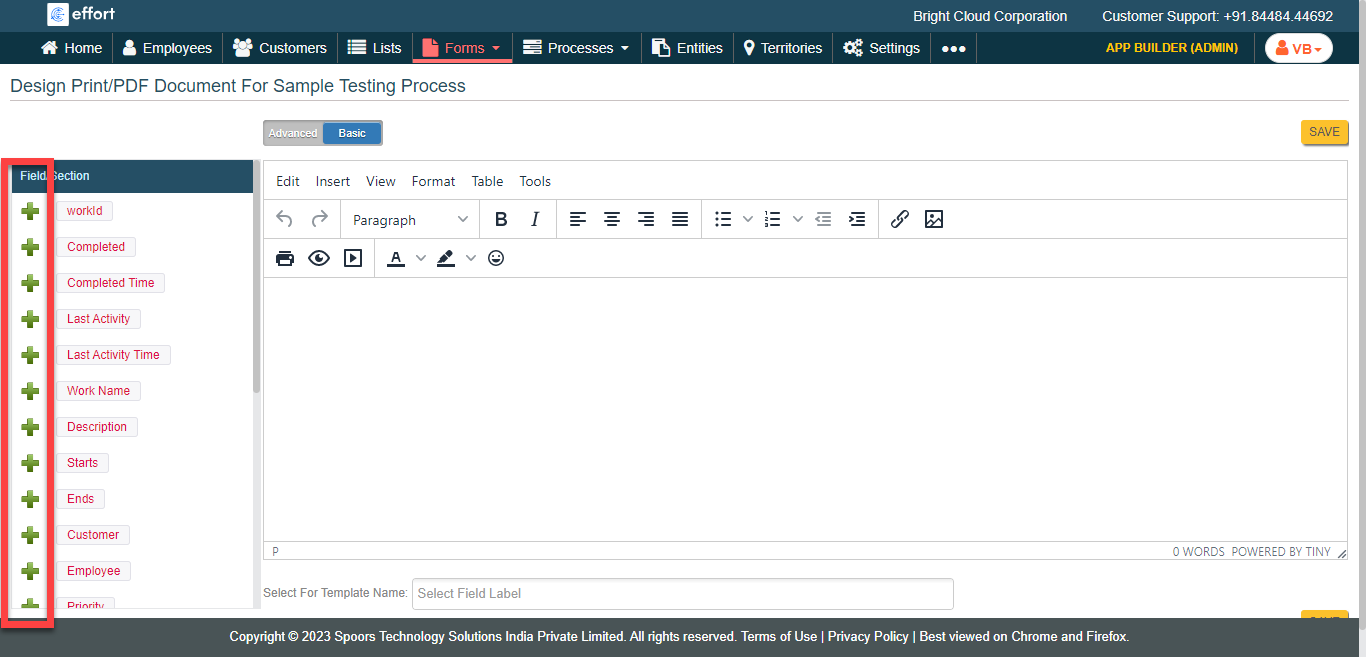Click the Bold formatting icon
The image size is (1366, 657).
(x=502, y=220)
